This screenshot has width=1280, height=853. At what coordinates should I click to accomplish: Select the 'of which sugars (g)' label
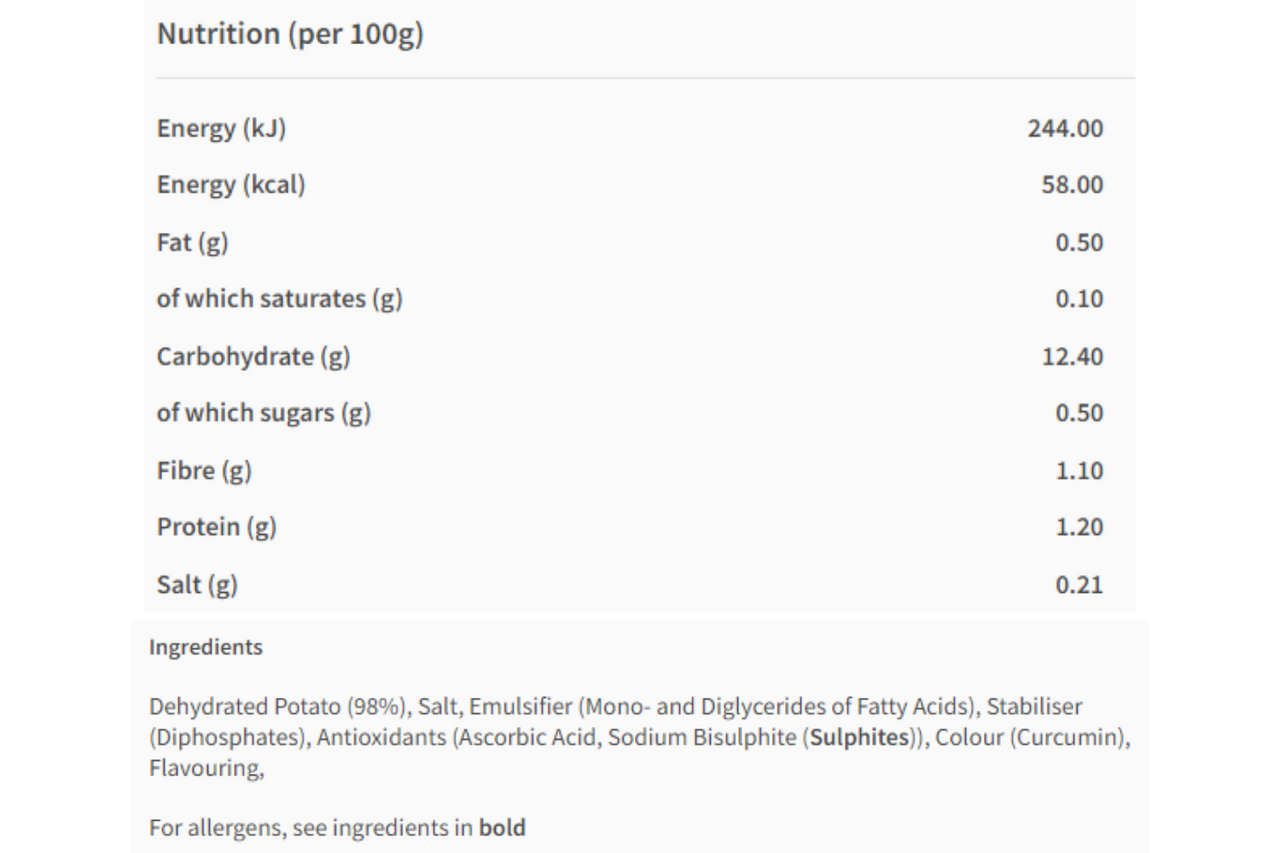point(264,413)
